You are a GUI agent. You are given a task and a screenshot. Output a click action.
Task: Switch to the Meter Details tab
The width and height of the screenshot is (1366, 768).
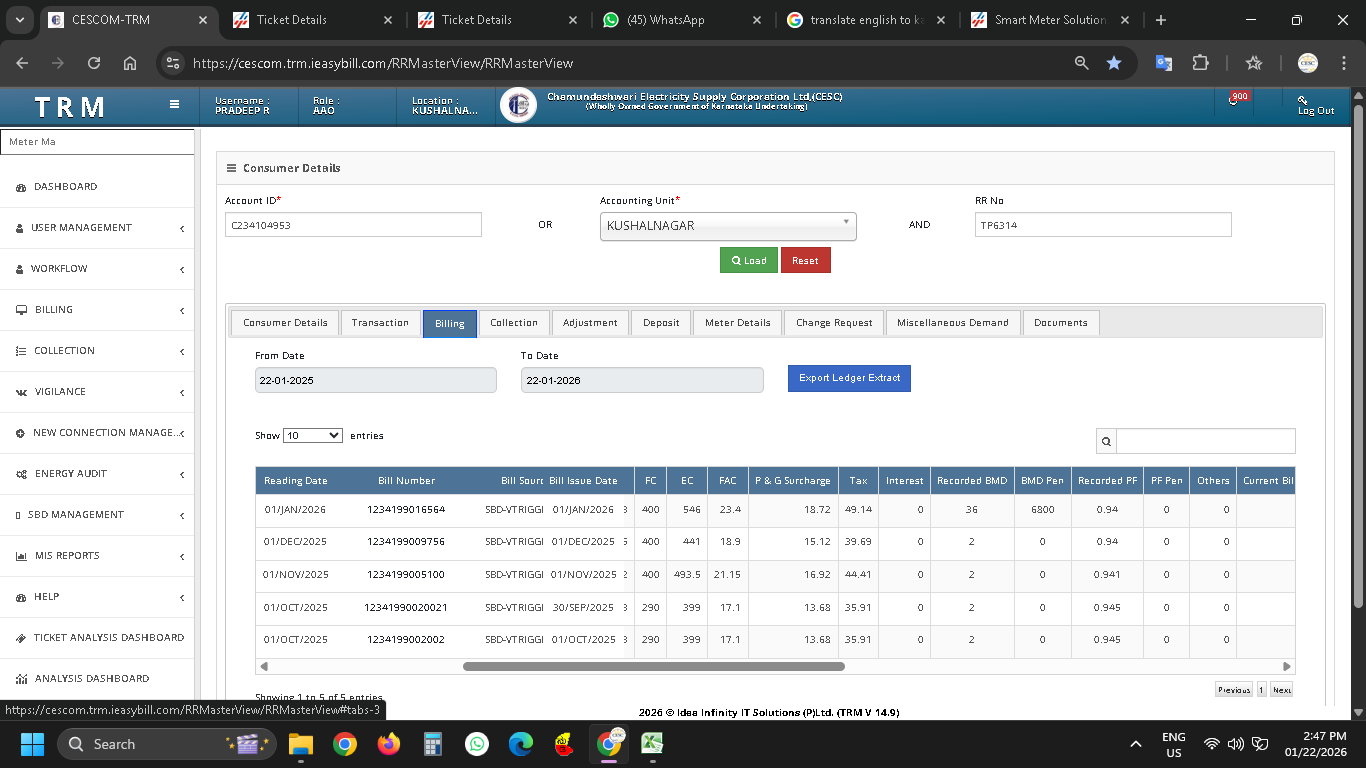[x=737, y=323]
